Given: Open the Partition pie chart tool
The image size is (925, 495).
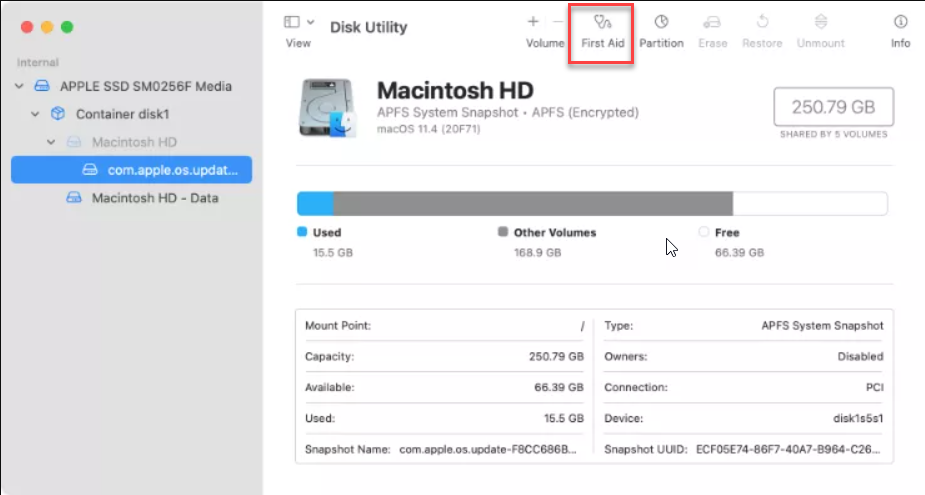Looking at the screenshot, I should point(661,22).
